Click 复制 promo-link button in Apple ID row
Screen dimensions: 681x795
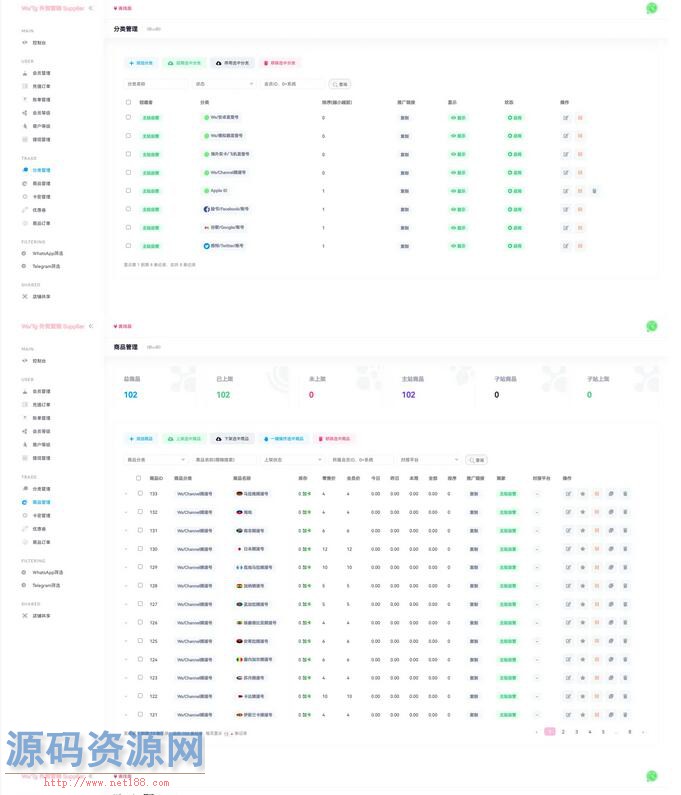click(x=405, y=191)
